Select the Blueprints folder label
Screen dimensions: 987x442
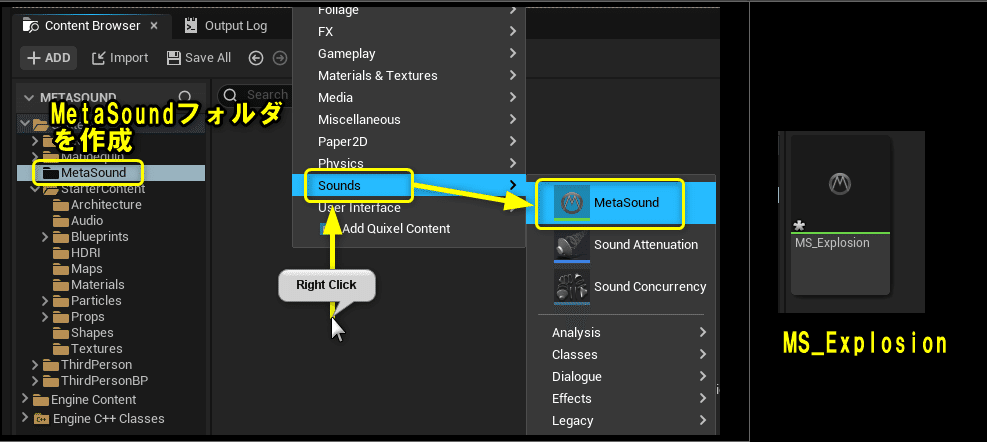tap(99, 237)
